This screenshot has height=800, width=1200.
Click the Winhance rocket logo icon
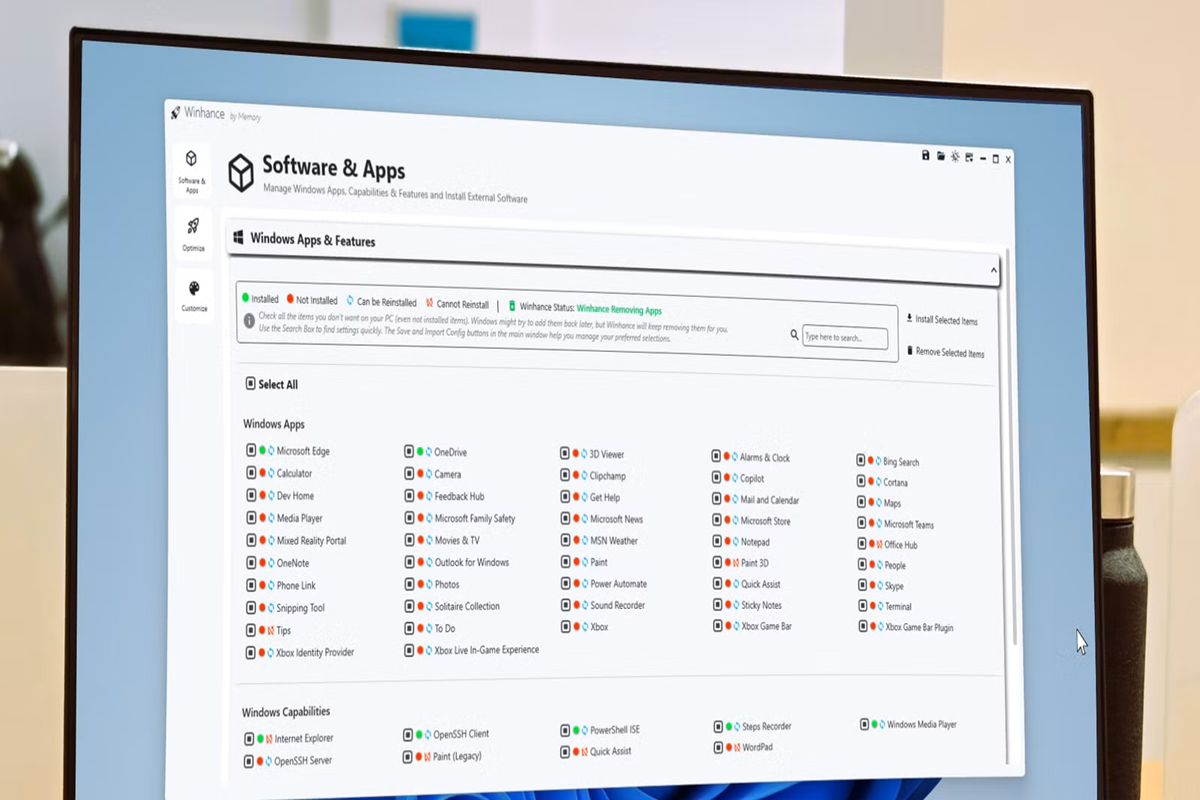click(x=175, y=112)
